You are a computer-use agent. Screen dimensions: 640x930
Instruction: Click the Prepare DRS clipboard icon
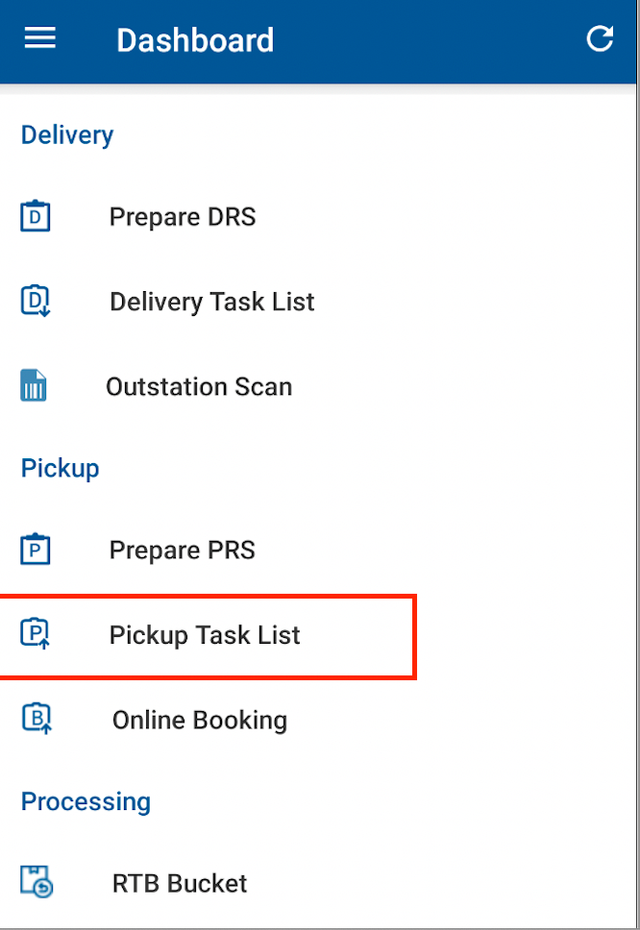click(36, 216)
